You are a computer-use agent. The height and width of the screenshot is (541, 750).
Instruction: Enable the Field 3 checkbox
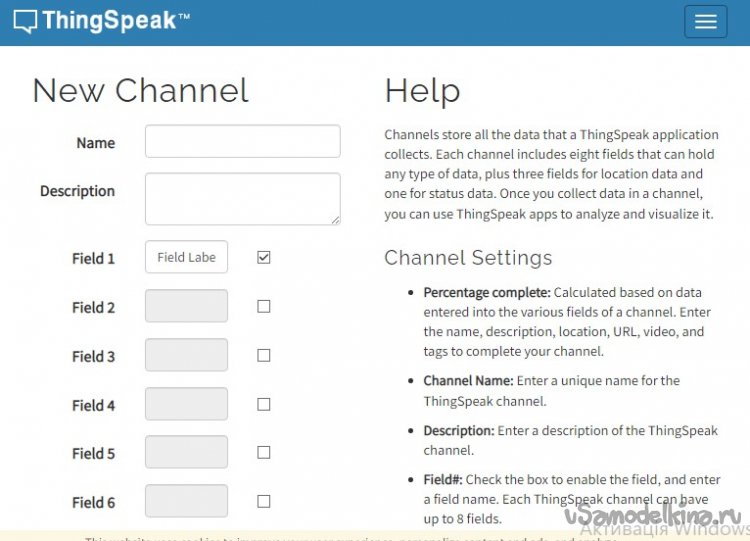coord(264,355)
